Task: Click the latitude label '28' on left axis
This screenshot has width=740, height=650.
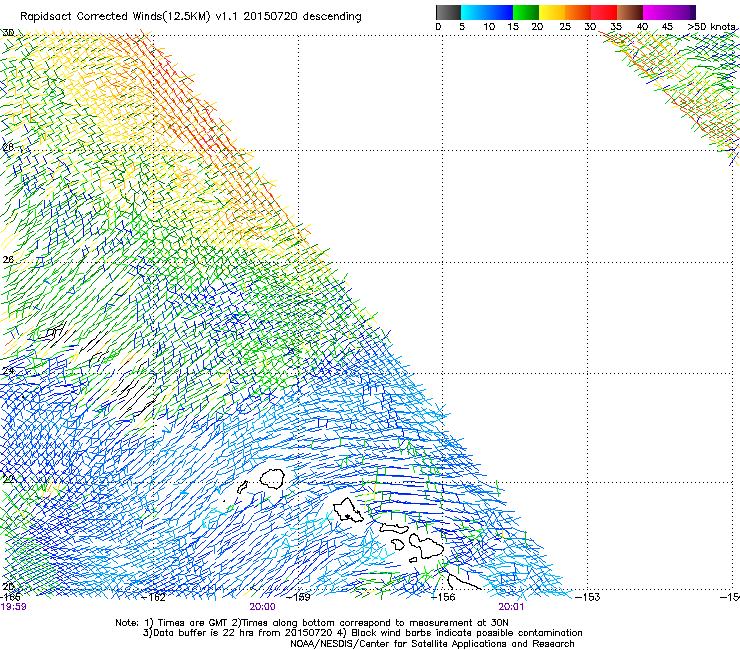Action: (8, 147)
